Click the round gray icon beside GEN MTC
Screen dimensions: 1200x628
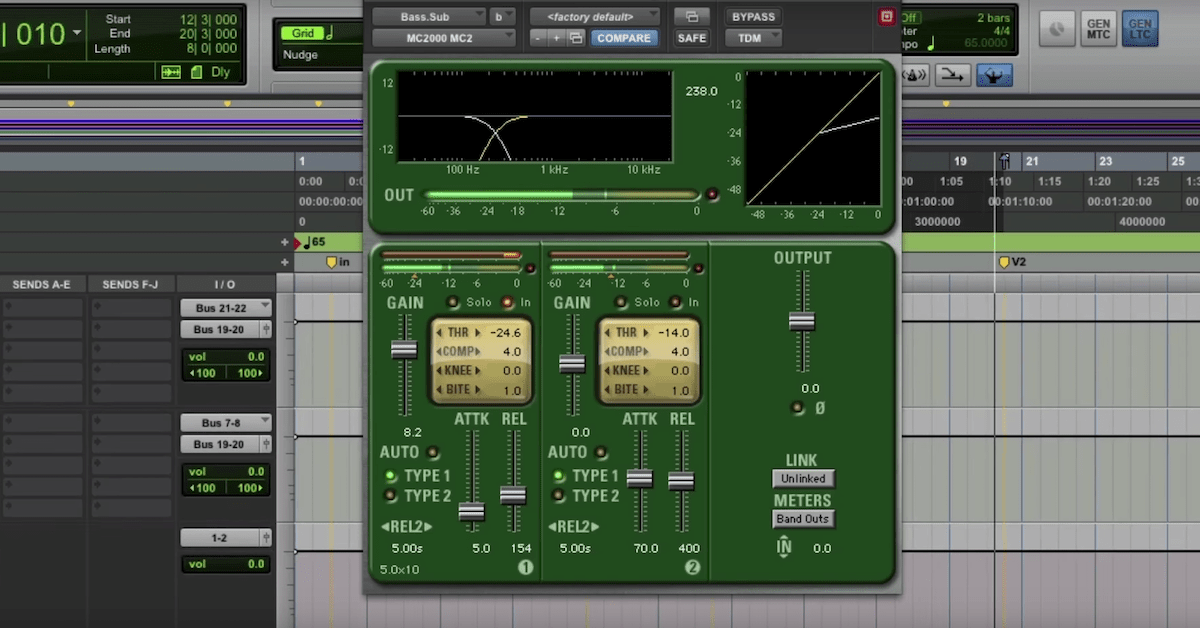pos(1057,30)
